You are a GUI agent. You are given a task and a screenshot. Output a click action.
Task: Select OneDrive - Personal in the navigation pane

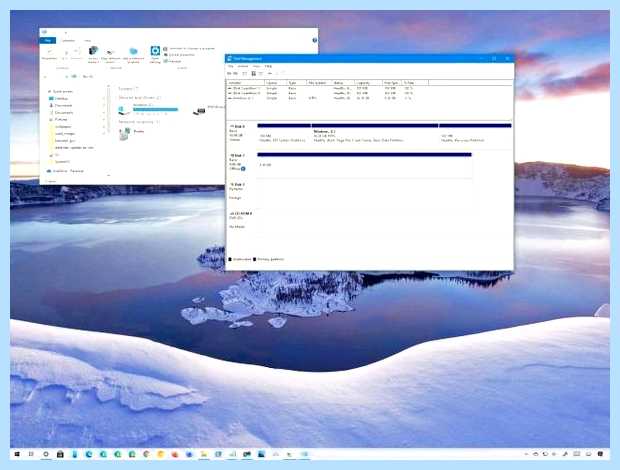click(x=66, y=171)
